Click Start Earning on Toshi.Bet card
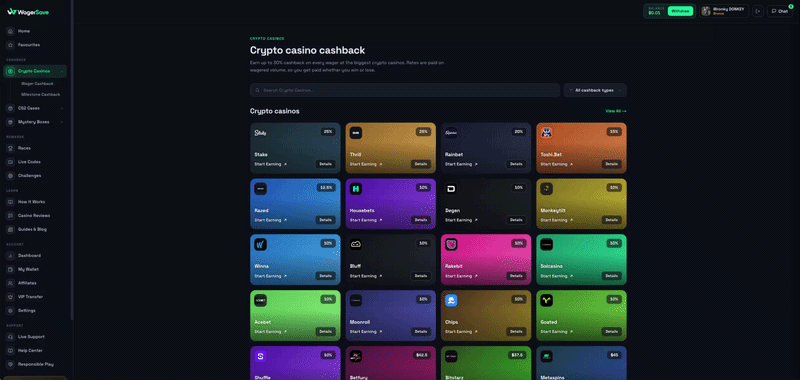 tap(557, 164)
